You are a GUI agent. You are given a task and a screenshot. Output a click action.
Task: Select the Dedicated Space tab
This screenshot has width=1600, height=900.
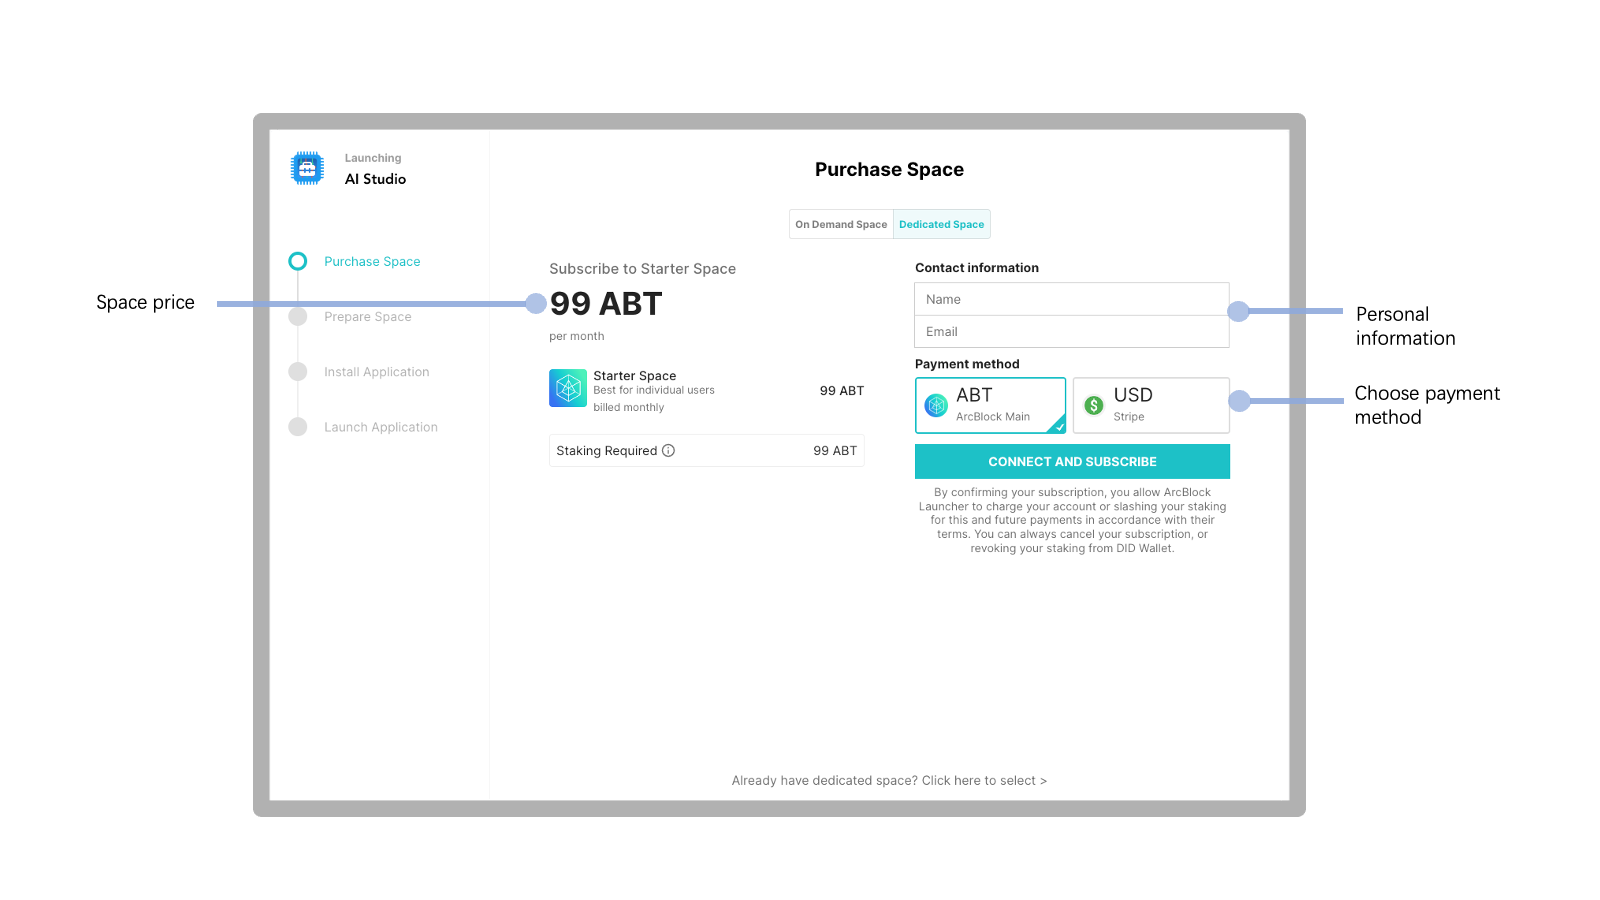pyautogui.click(x=941, y=225)
